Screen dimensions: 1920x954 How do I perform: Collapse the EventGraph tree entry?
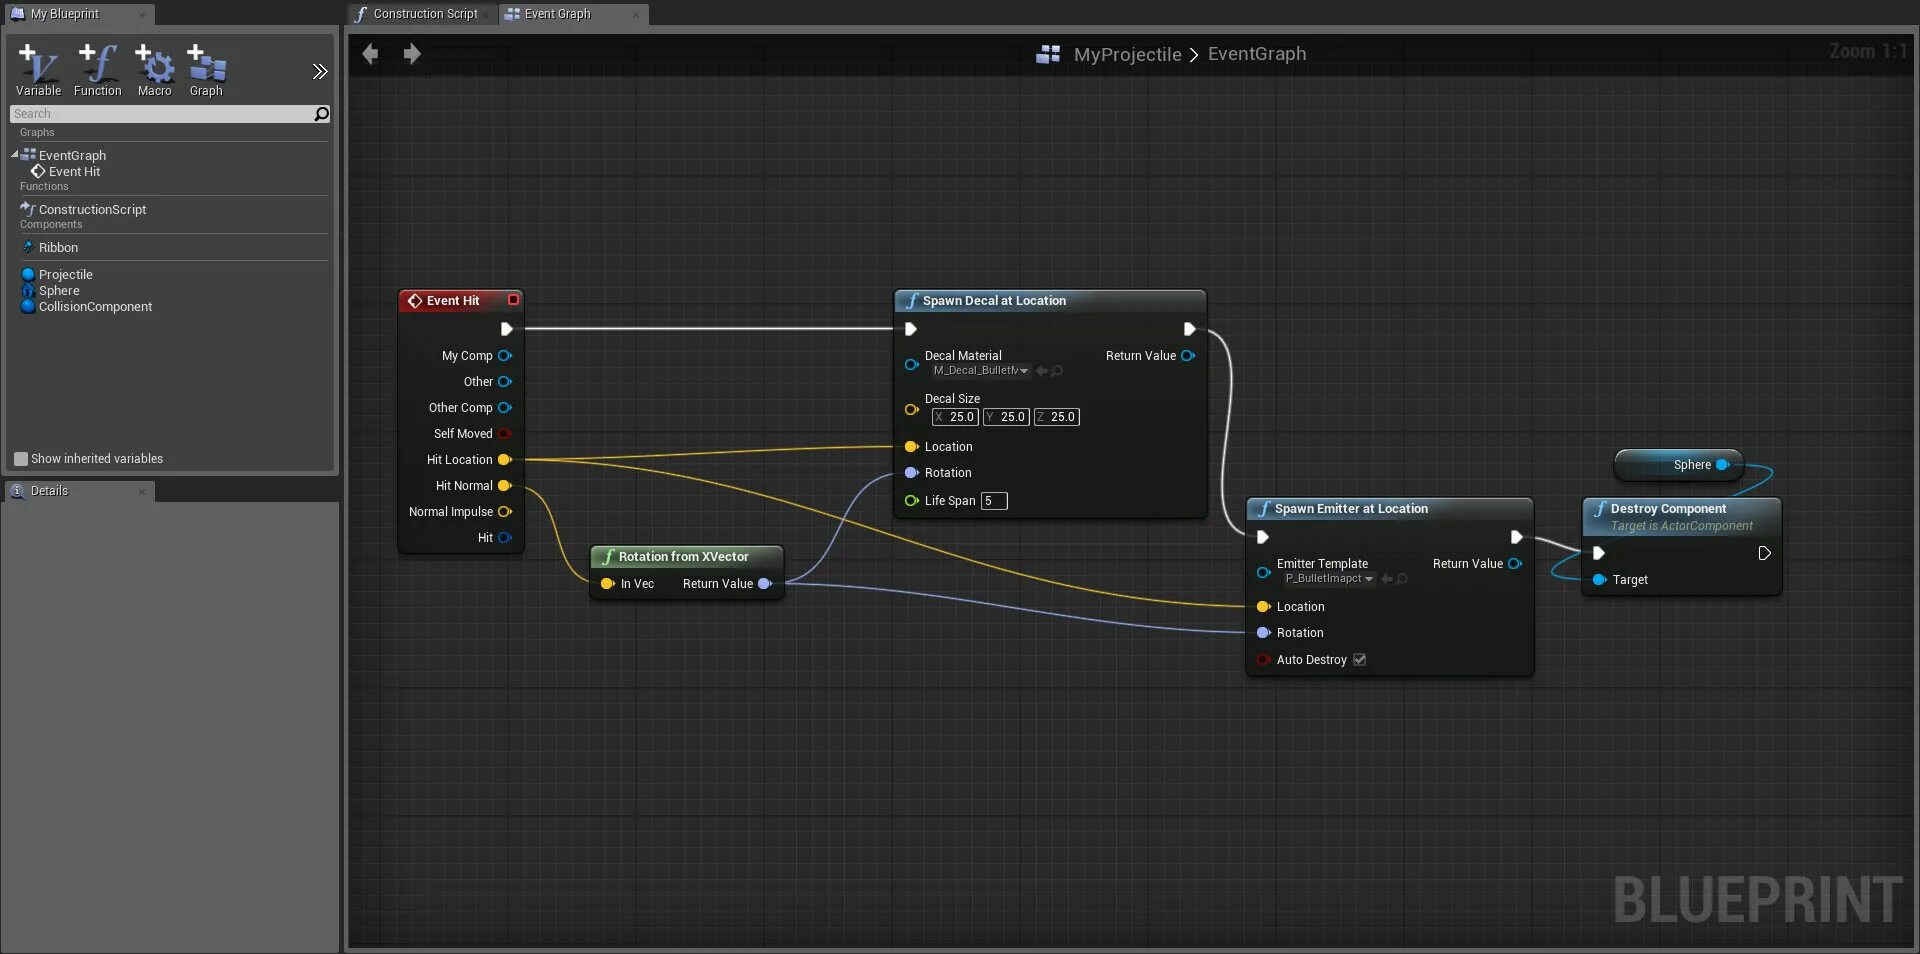point(15,155)
